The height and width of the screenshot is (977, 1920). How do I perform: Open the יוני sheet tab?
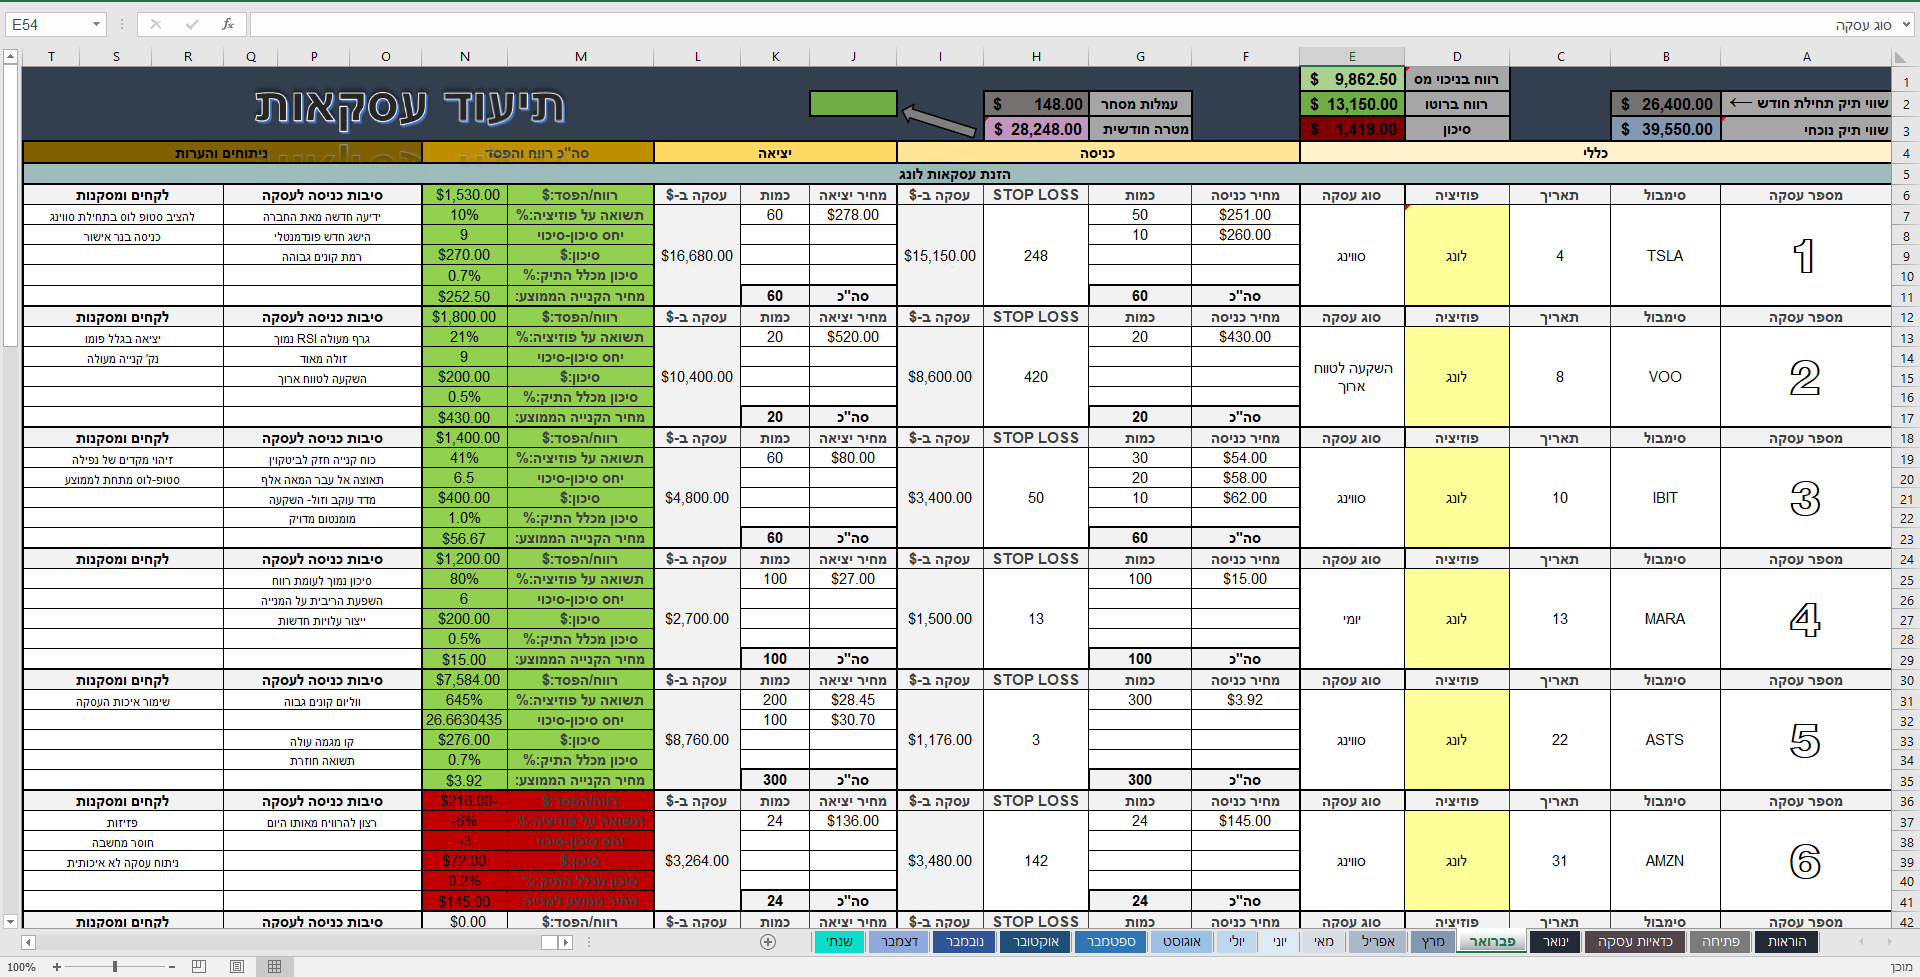tap(1280, 942)
